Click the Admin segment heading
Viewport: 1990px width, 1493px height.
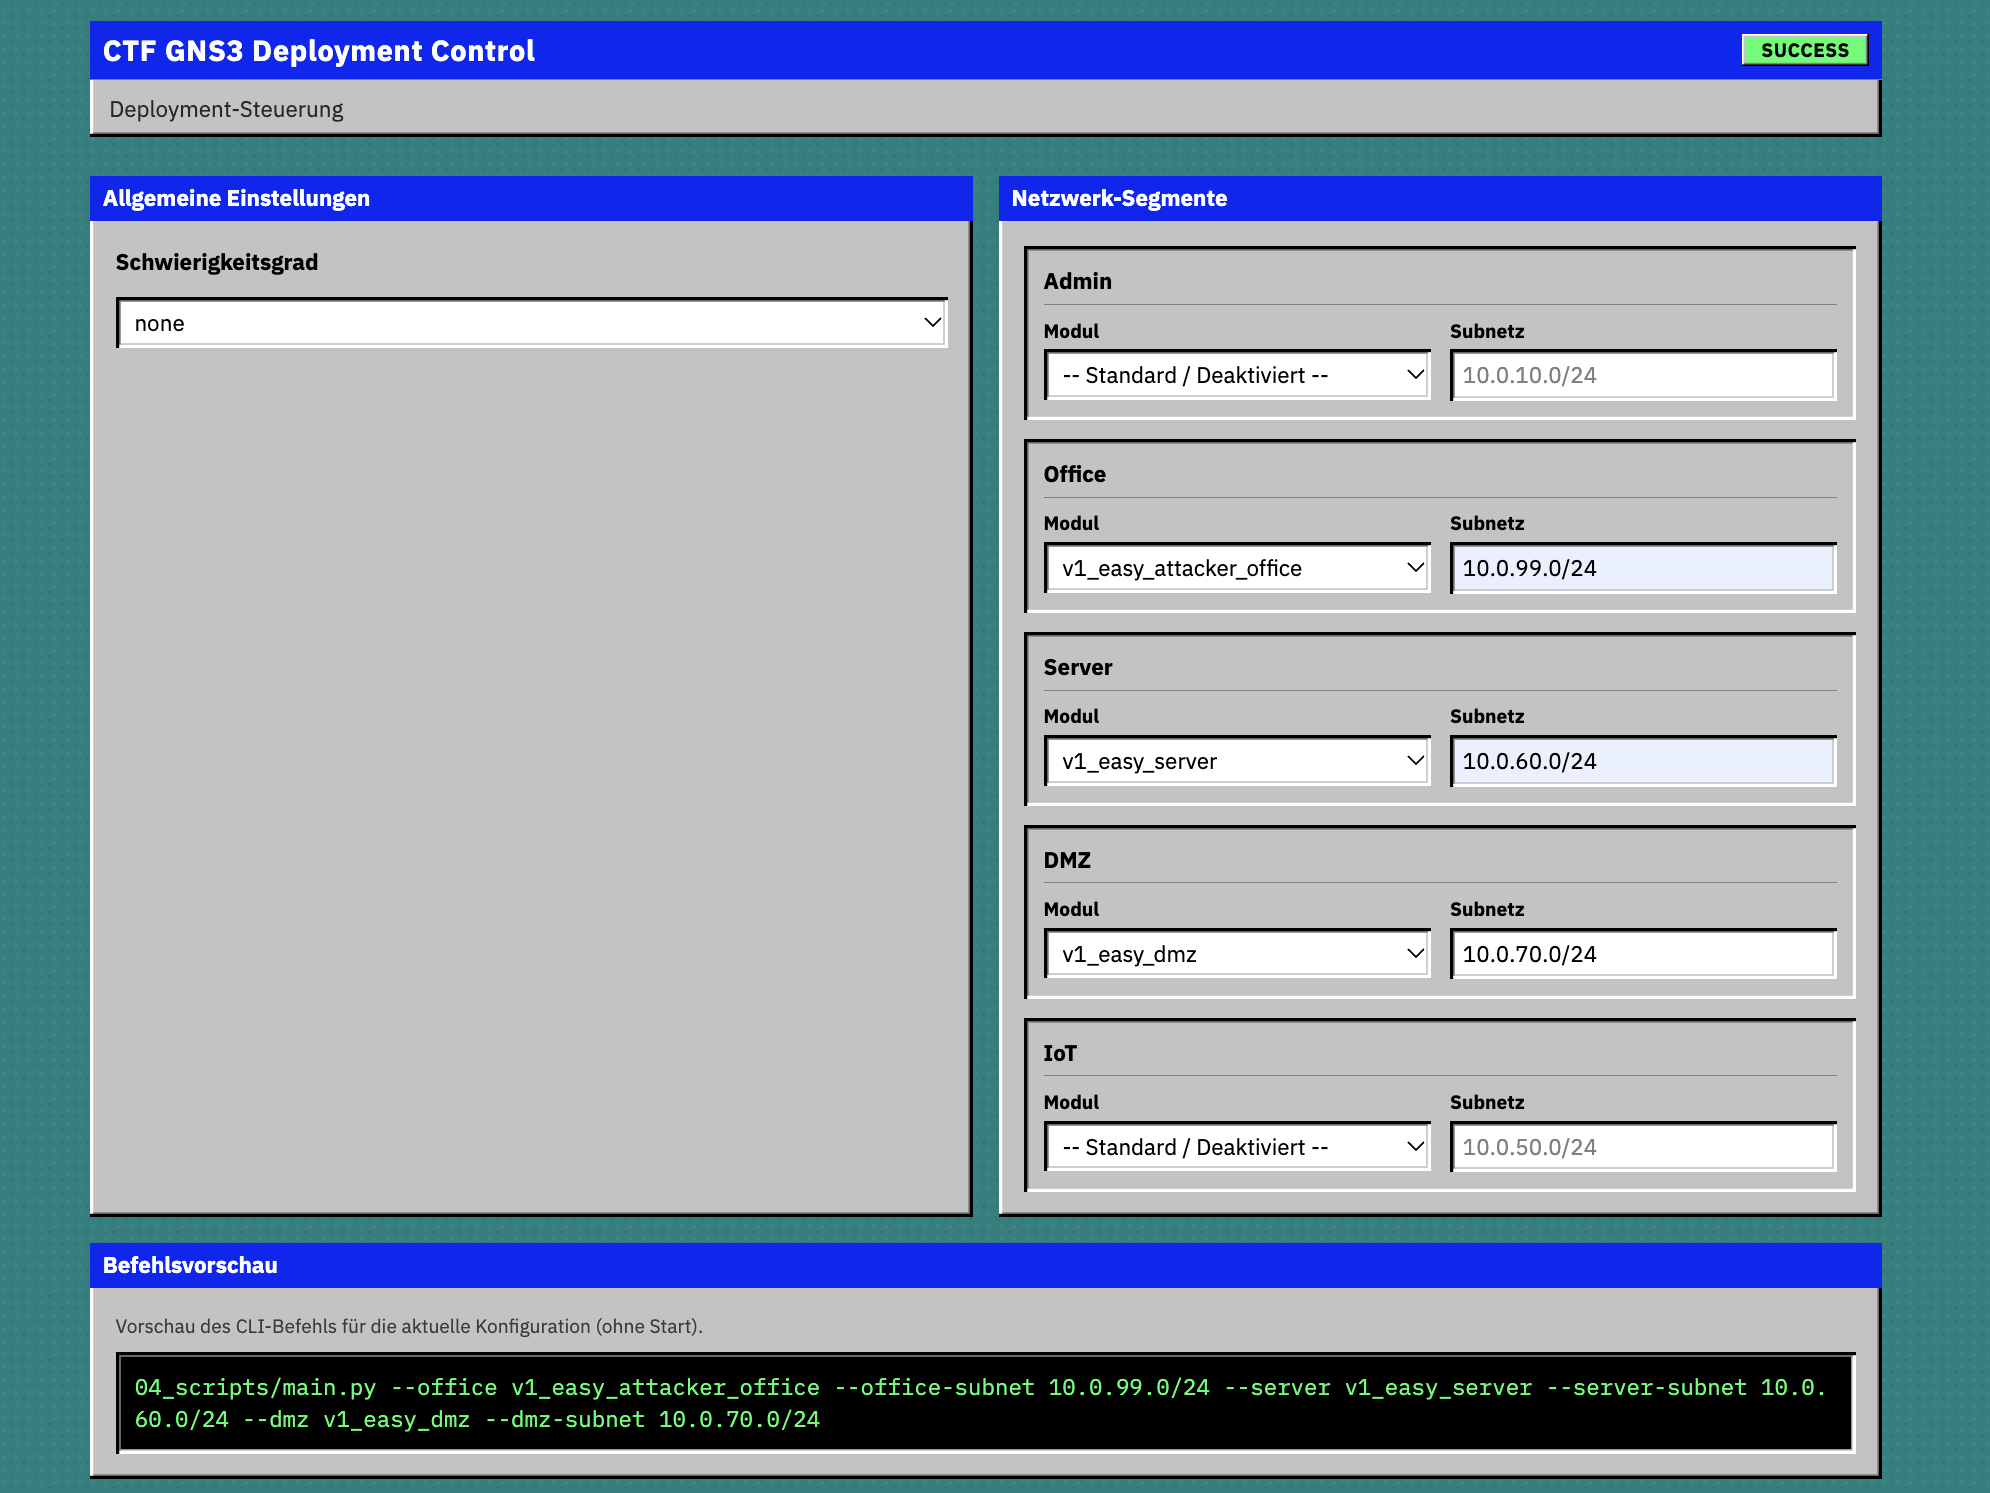pos(1077,281)
